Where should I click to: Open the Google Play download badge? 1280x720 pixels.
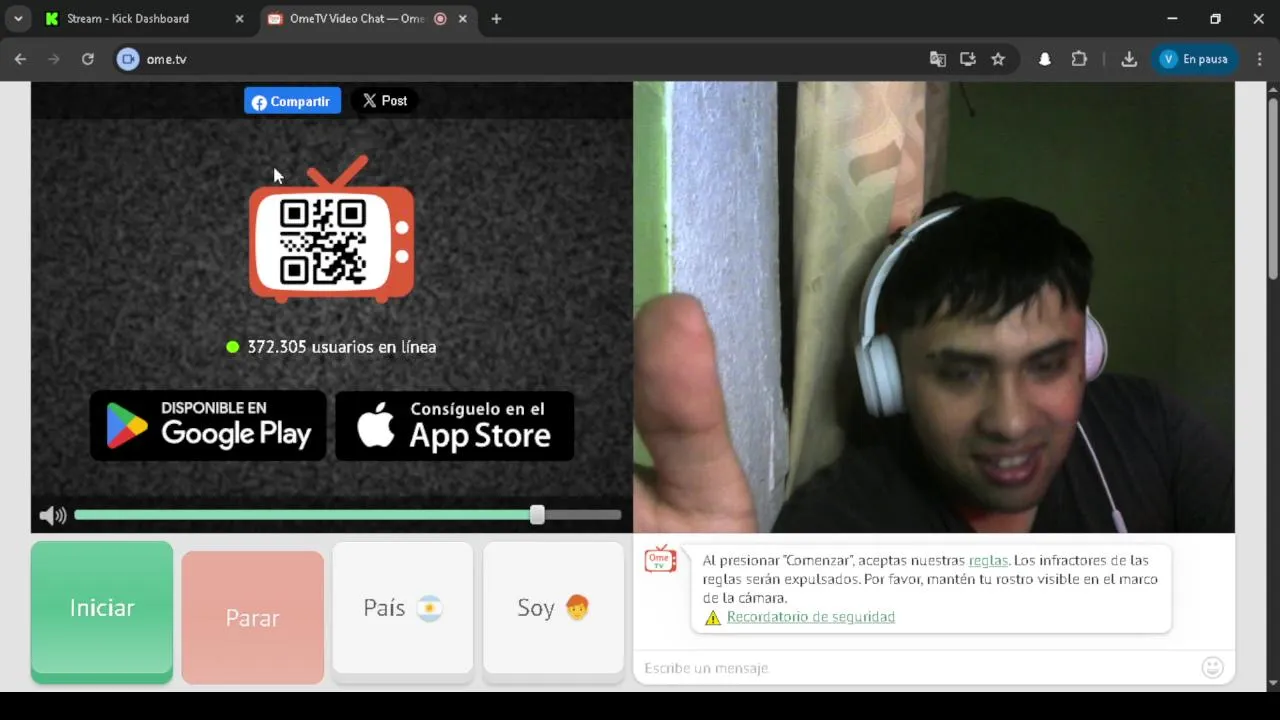click(208, 425)
